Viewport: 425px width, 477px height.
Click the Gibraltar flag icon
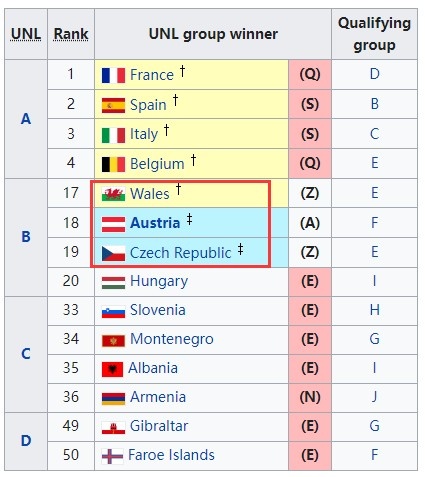coord(113,428)
